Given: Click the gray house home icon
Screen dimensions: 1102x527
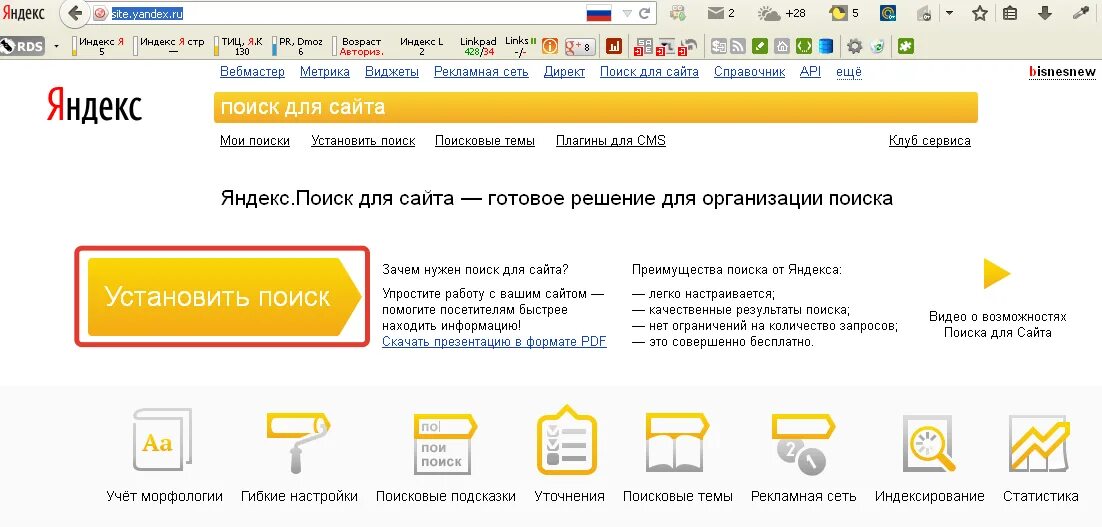Looking at the screenshot, I should tap(782, 46).
